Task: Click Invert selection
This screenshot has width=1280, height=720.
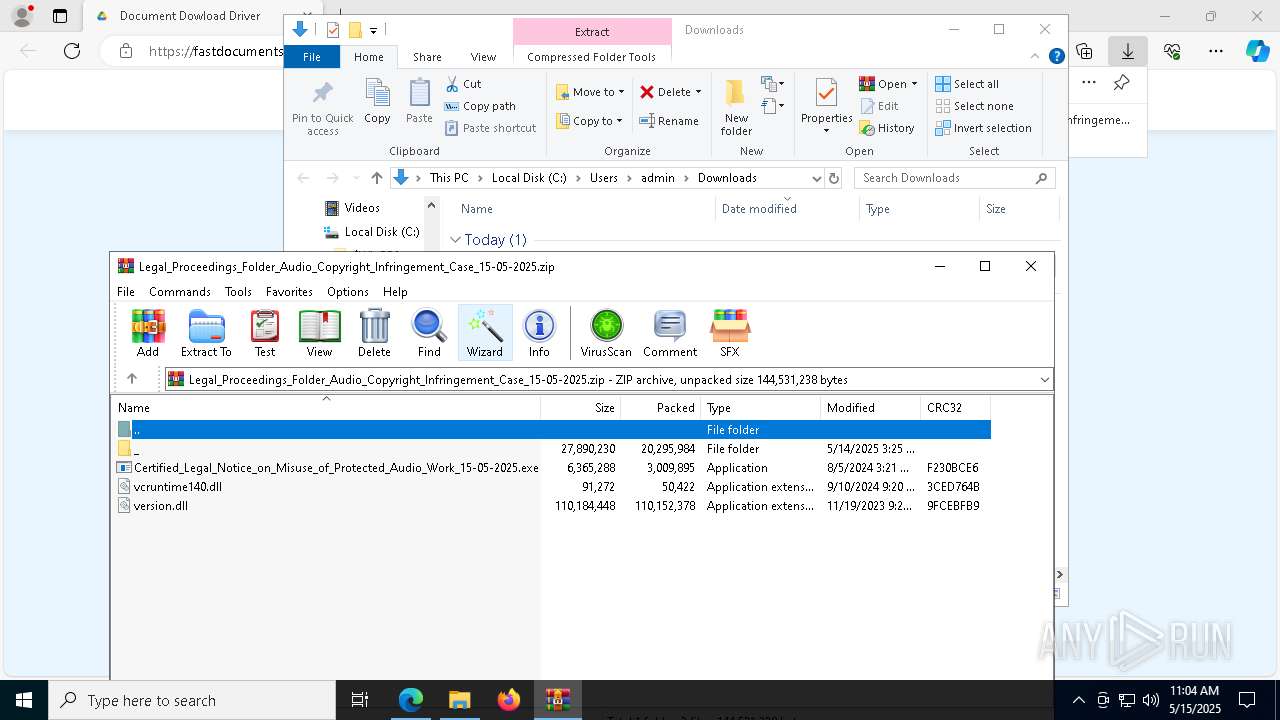Action: point(983,128)
